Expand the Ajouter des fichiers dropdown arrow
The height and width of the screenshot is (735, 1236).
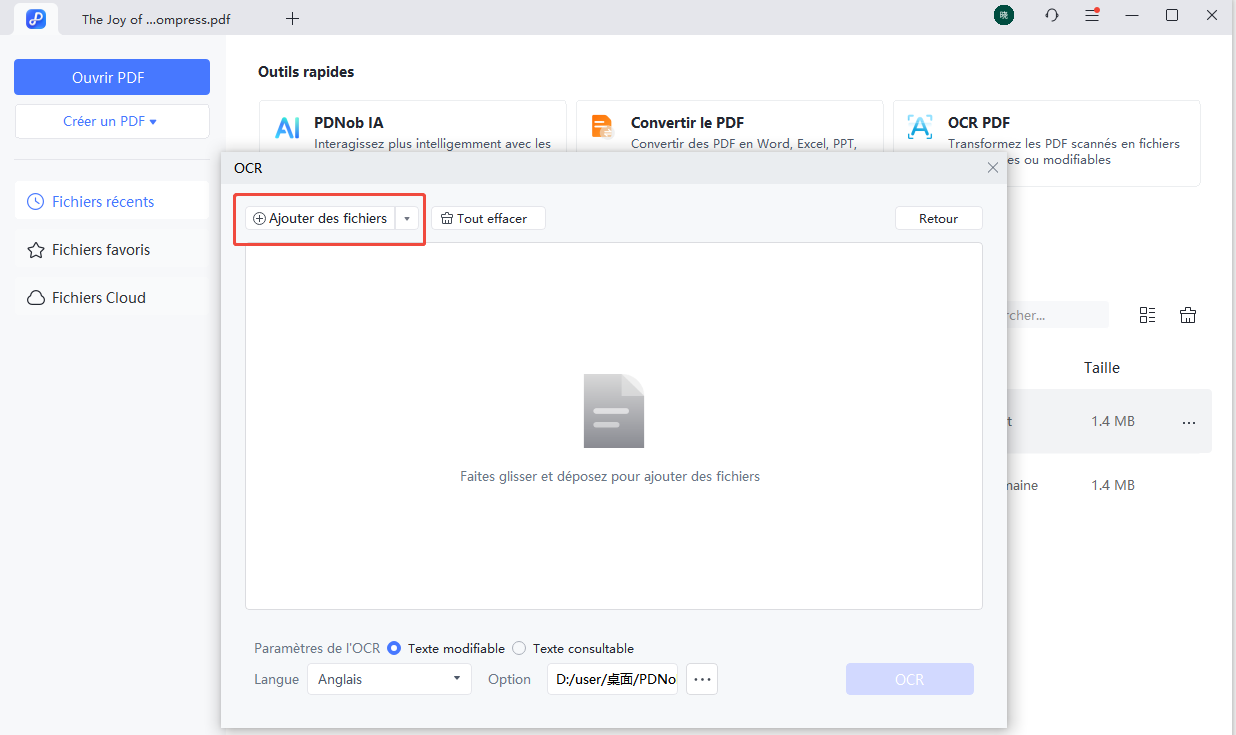click(x=407, y=217)
